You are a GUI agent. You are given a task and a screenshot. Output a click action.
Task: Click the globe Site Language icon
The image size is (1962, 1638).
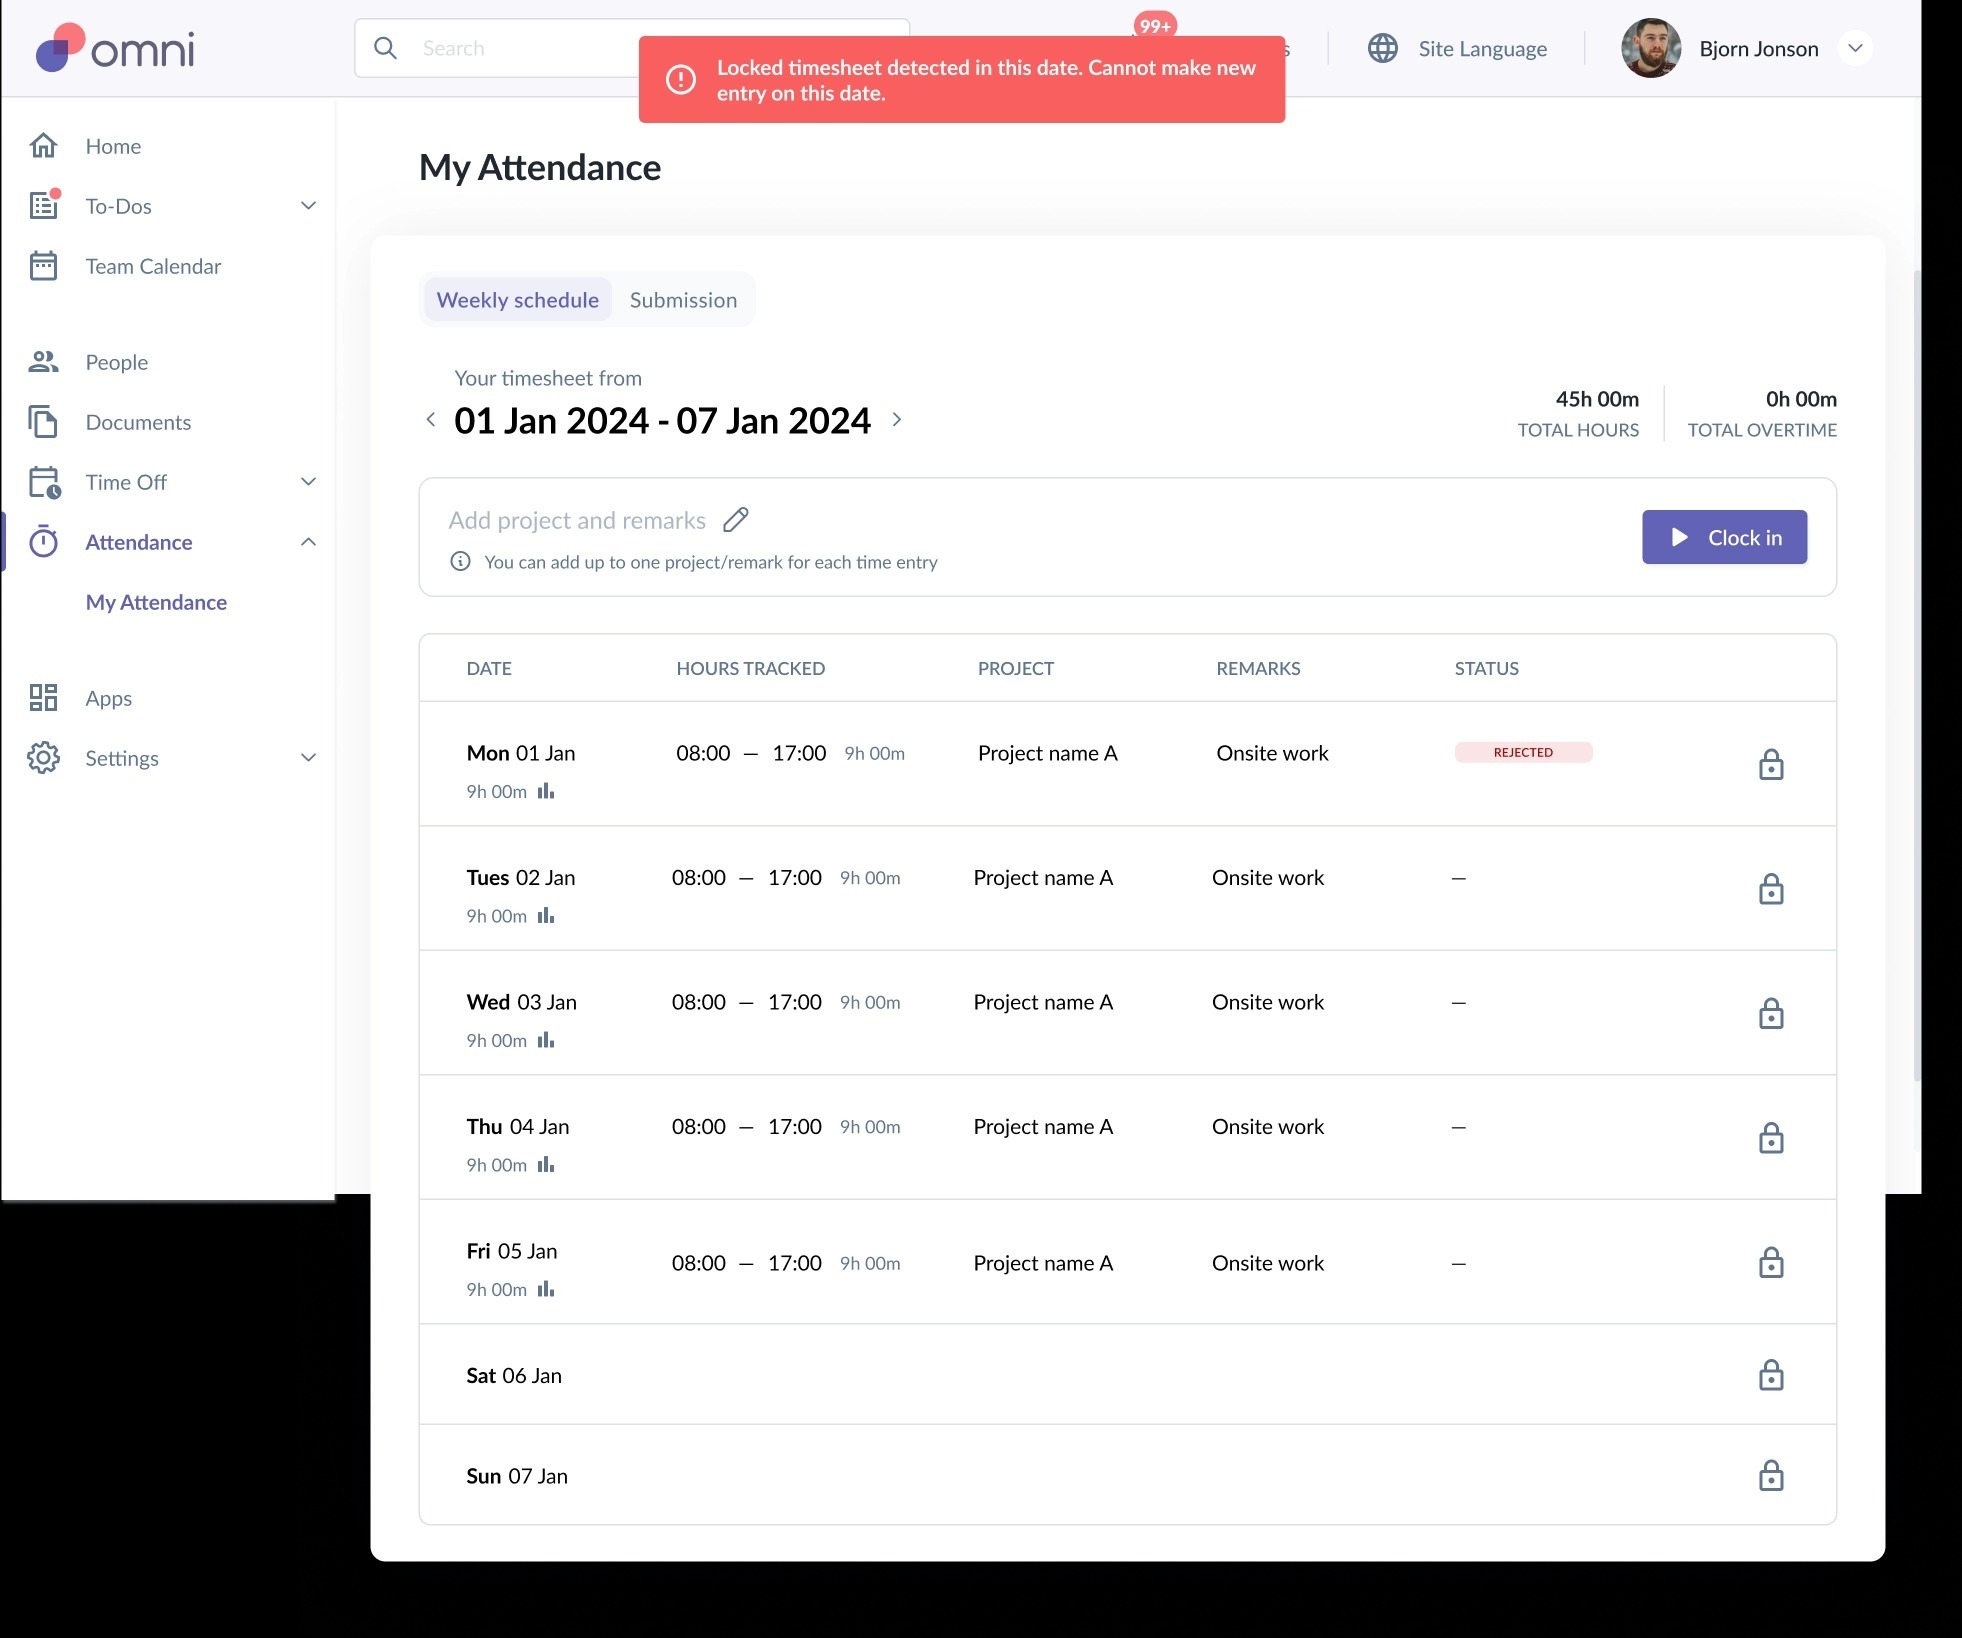coord(1383,48)
